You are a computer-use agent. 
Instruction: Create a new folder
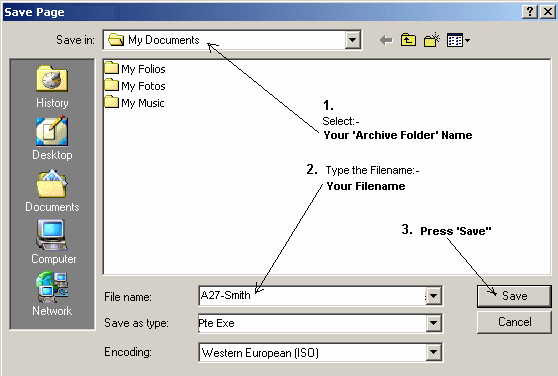tap(431, 40)
